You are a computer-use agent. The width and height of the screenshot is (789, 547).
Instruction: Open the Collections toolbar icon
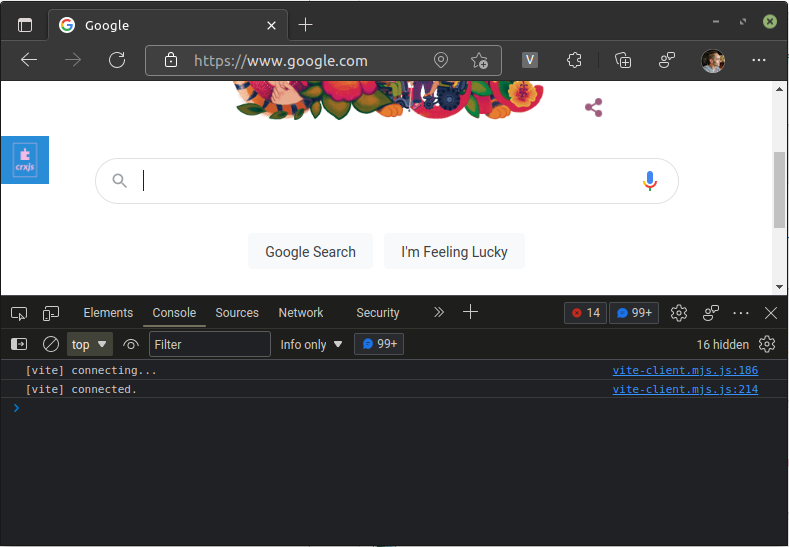pos(623,60)
